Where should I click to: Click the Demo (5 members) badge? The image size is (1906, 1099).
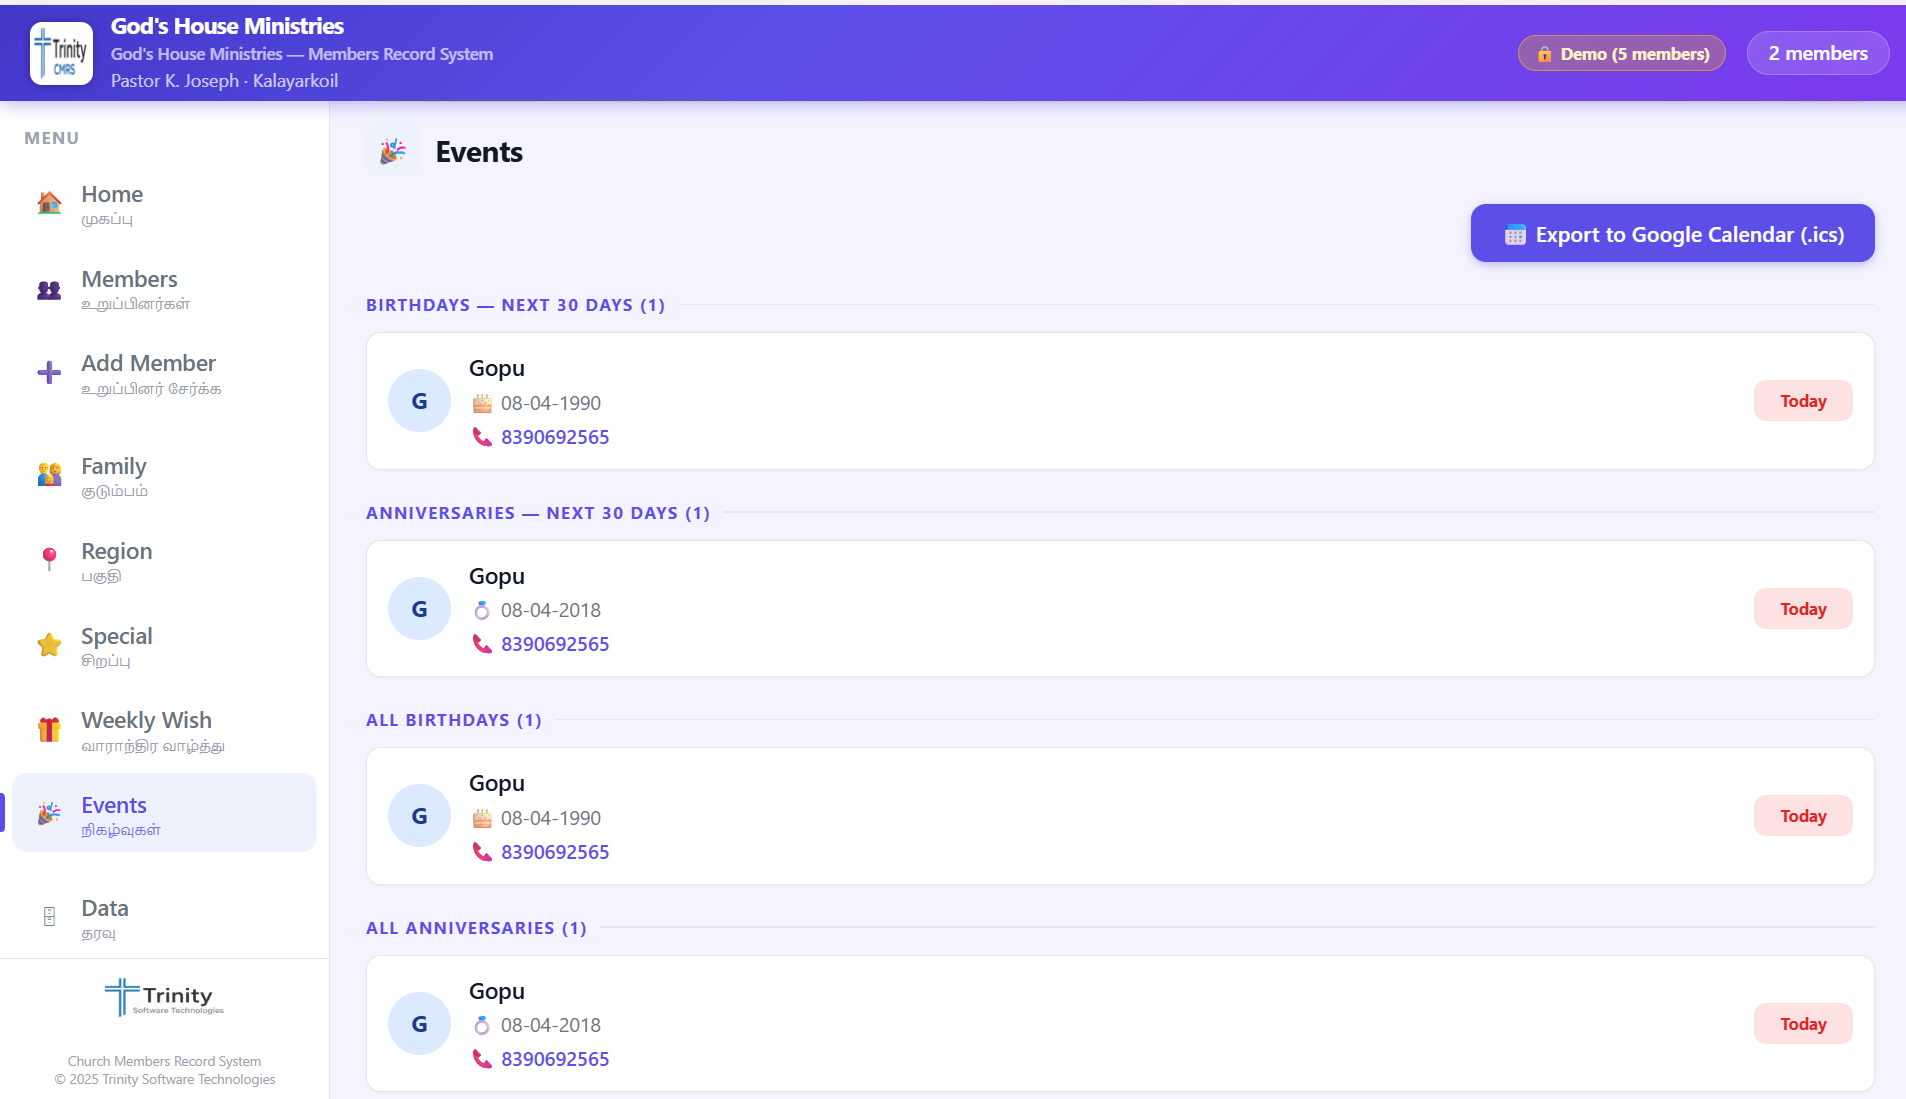pyautogui.click(x=1621, y=54)
